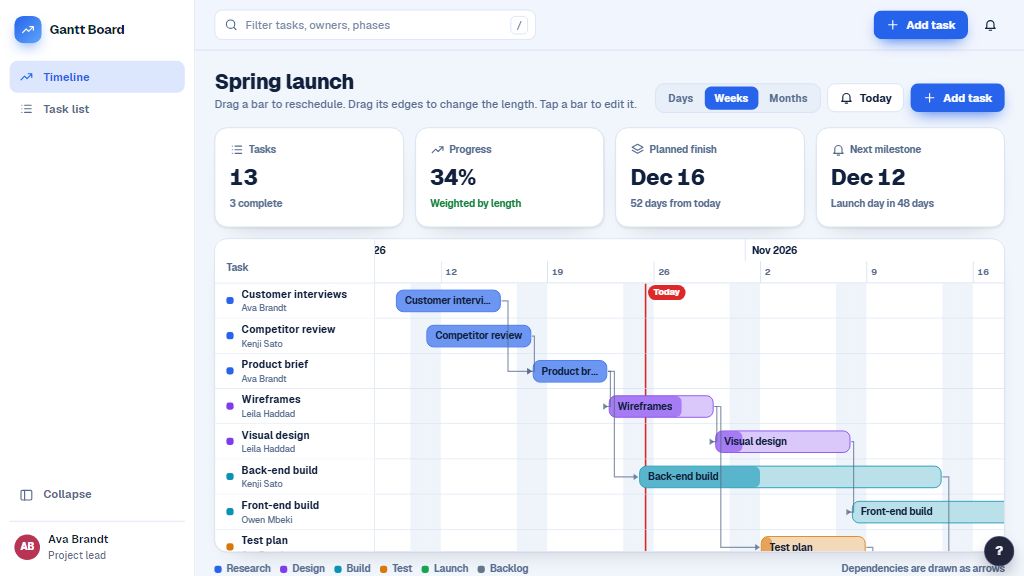
Task: Switch timeline scale to Months
Action: 788,98
